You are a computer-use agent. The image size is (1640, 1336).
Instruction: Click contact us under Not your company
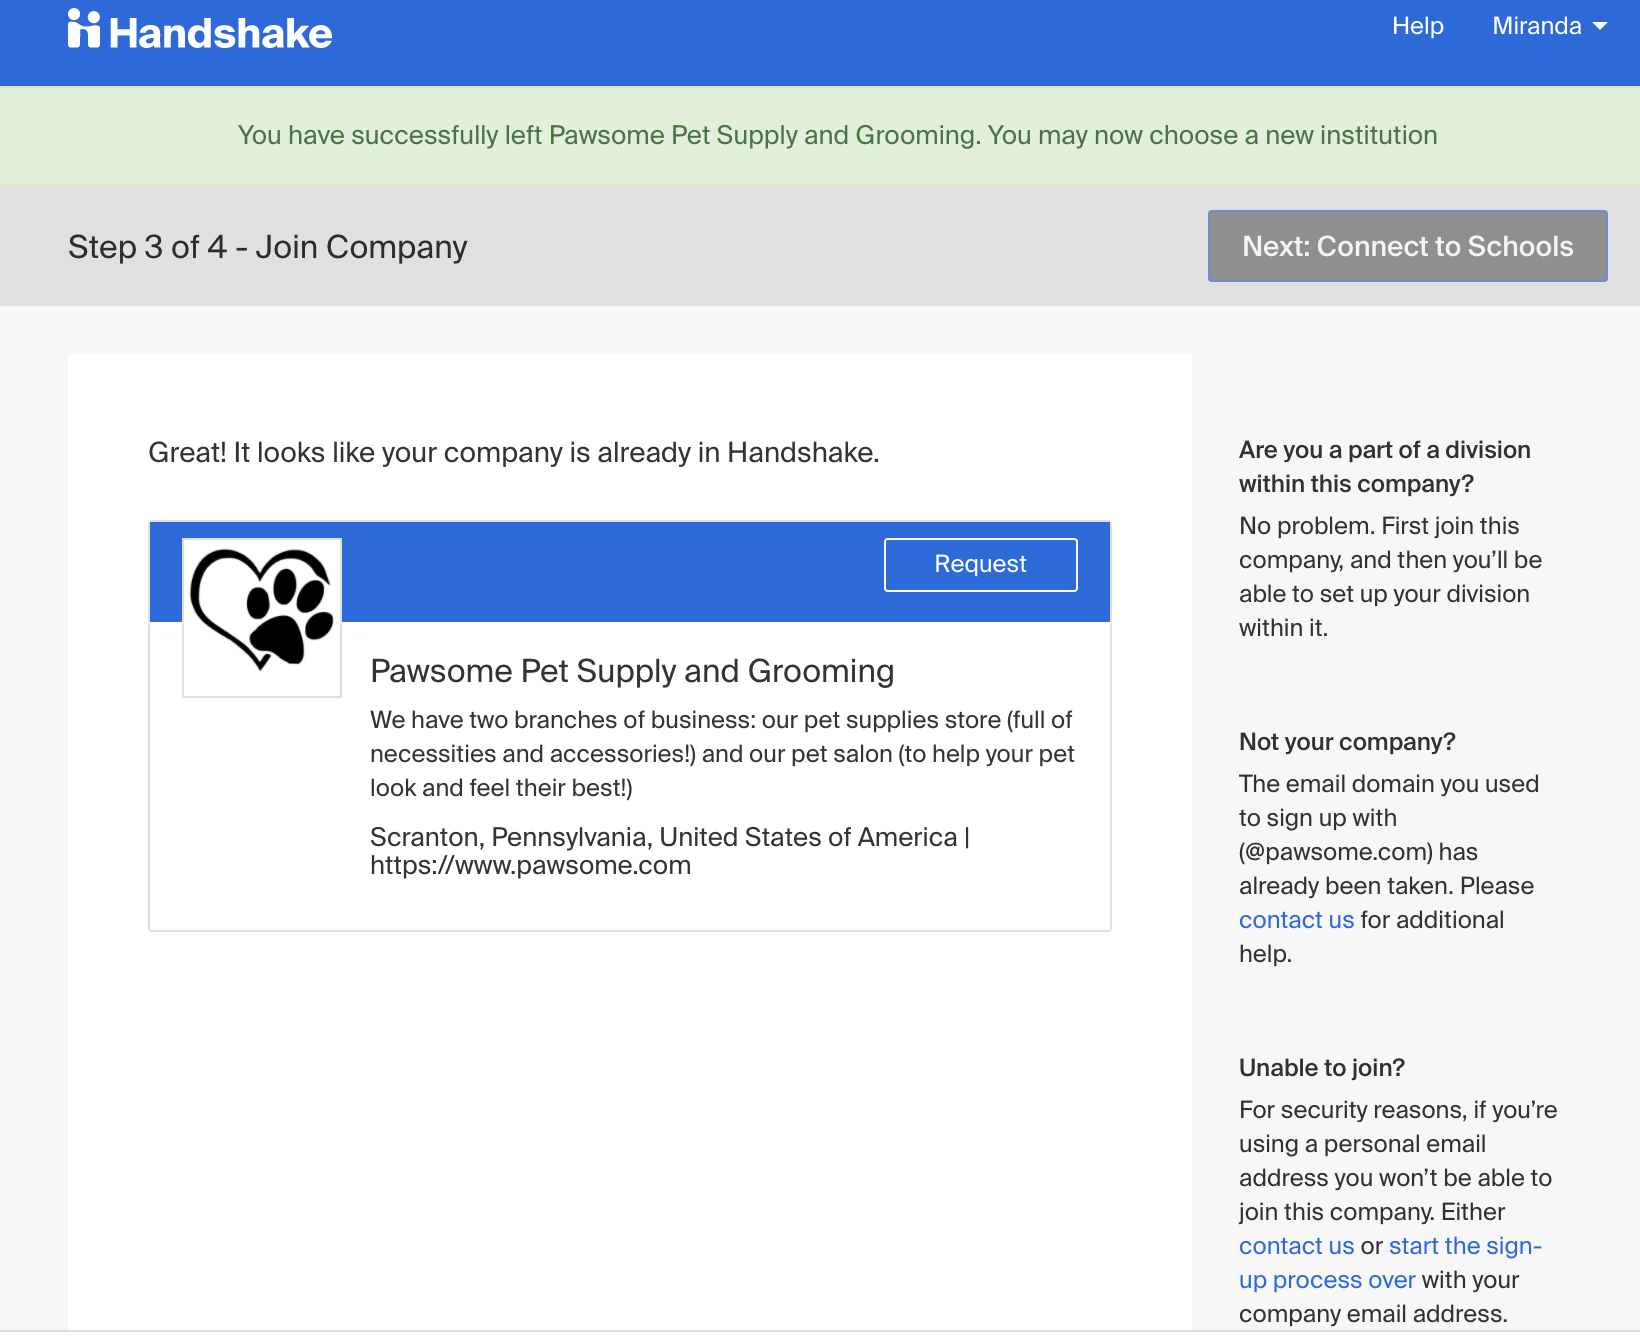[1296, 920]
